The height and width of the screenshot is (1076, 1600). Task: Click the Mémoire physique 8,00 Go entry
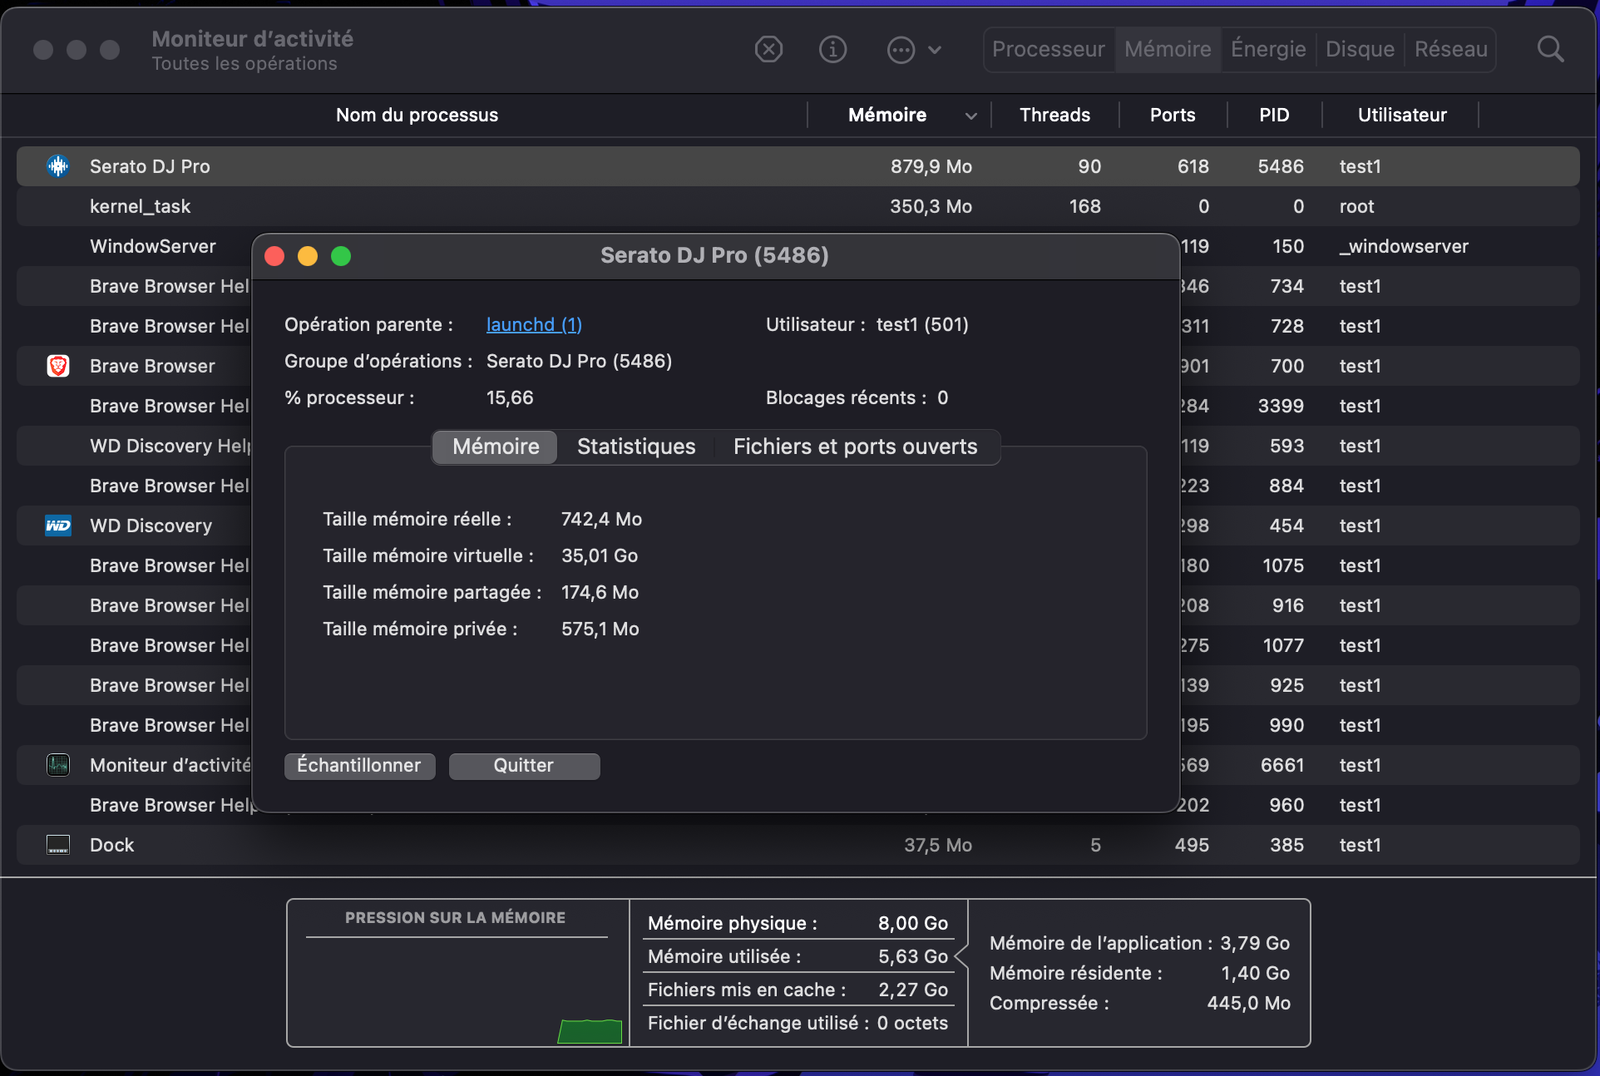click(x=797, y=924)
